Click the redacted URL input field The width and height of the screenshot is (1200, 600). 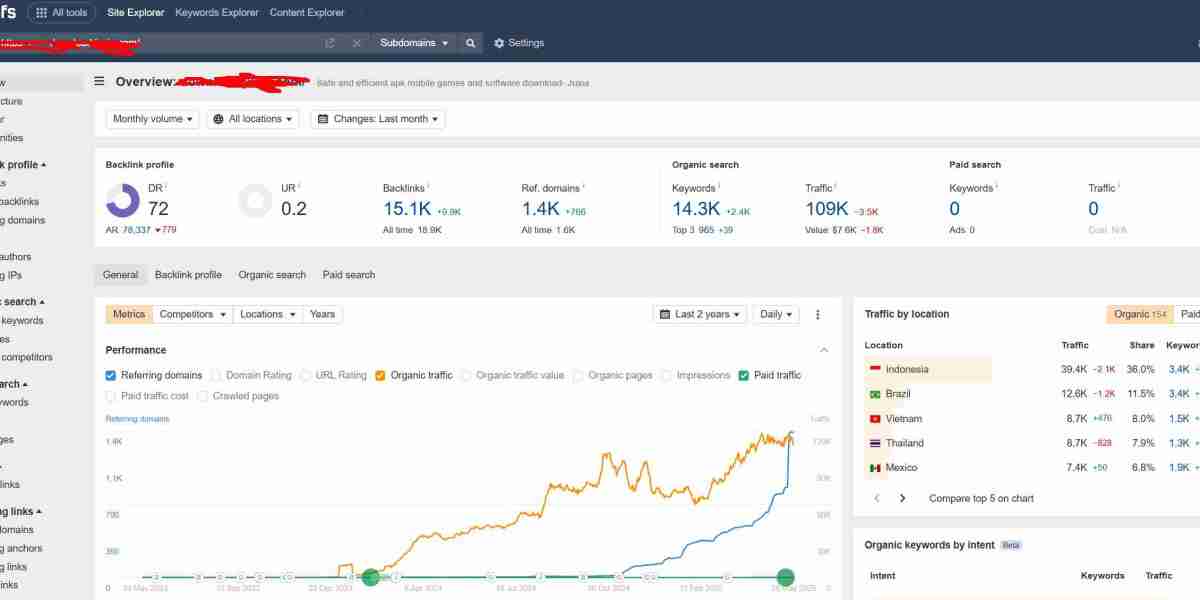pos(160,43)
